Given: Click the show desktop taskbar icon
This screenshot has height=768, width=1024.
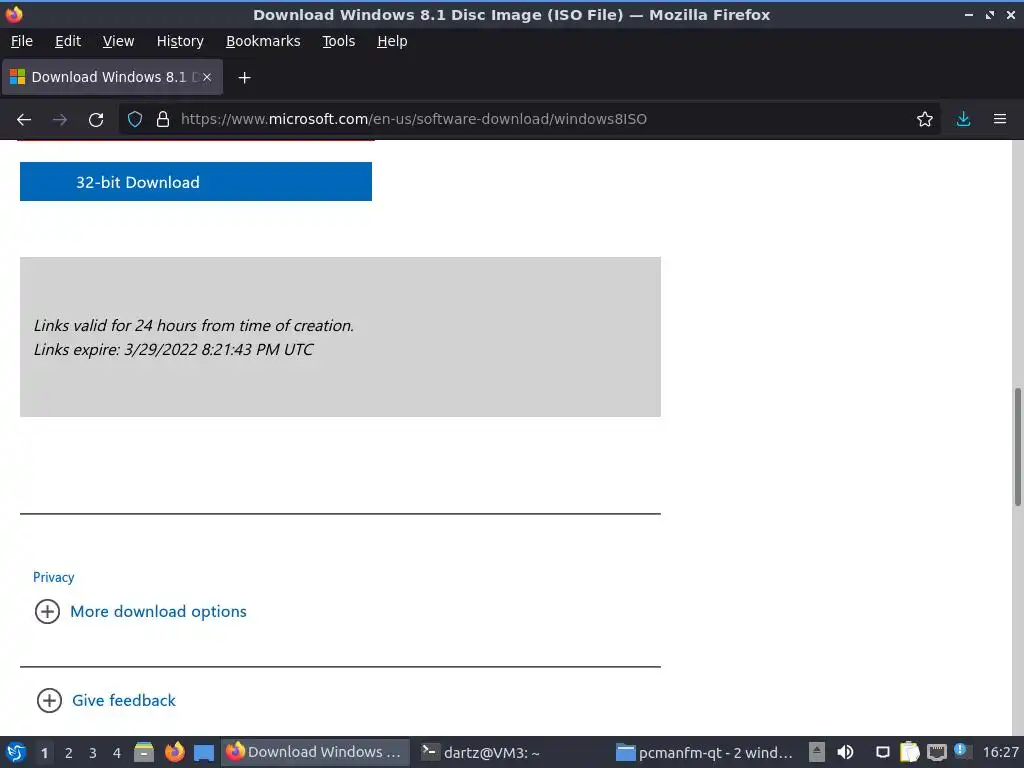Looking at the screenshot, I should point(204,752).
